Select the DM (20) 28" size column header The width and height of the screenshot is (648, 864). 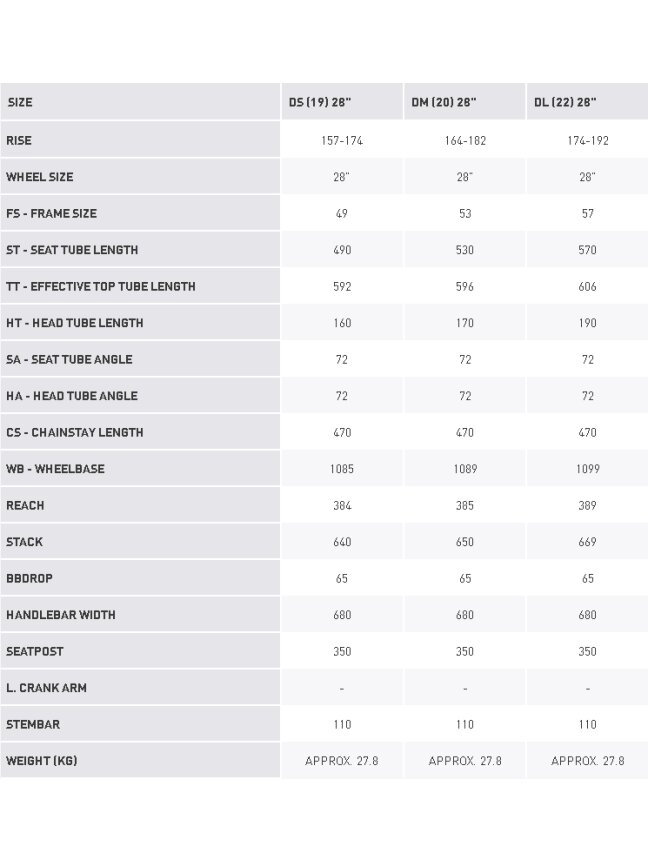click(444, 102)
